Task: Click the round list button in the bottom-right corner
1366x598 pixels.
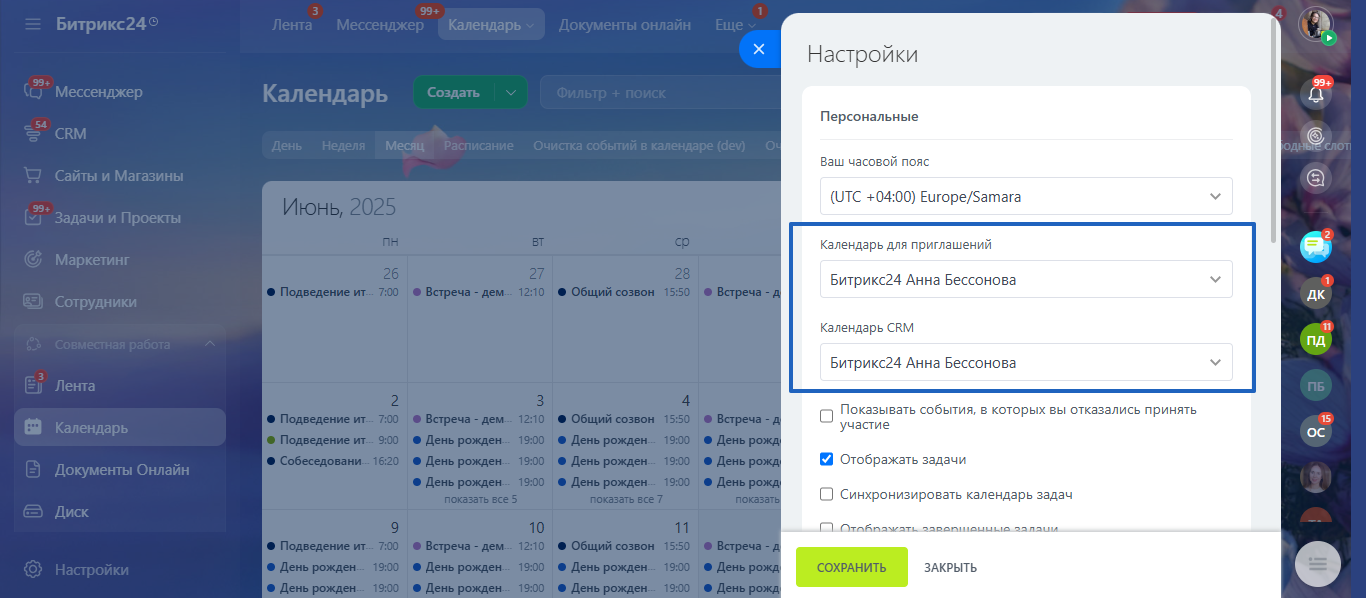Action: point(1317,564)
